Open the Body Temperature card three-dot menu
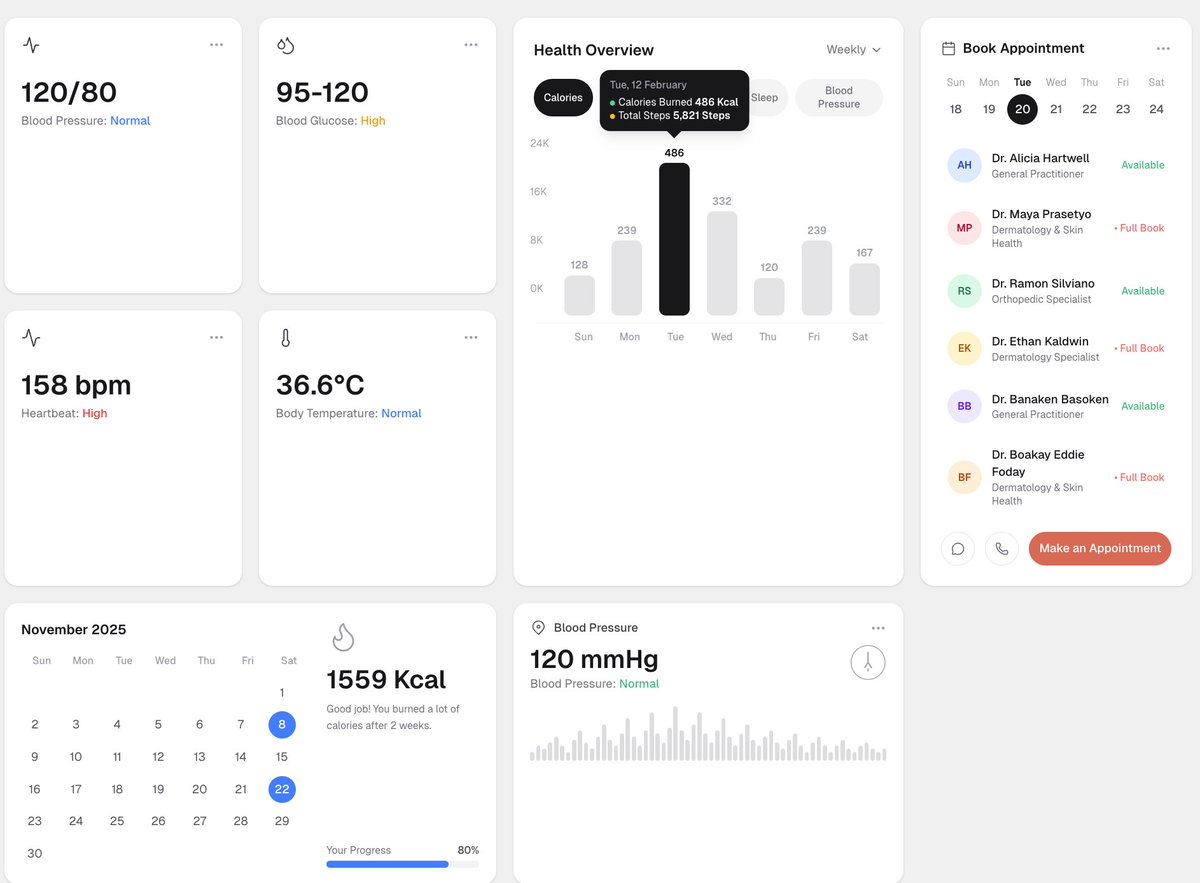 [x=471, y=338]
